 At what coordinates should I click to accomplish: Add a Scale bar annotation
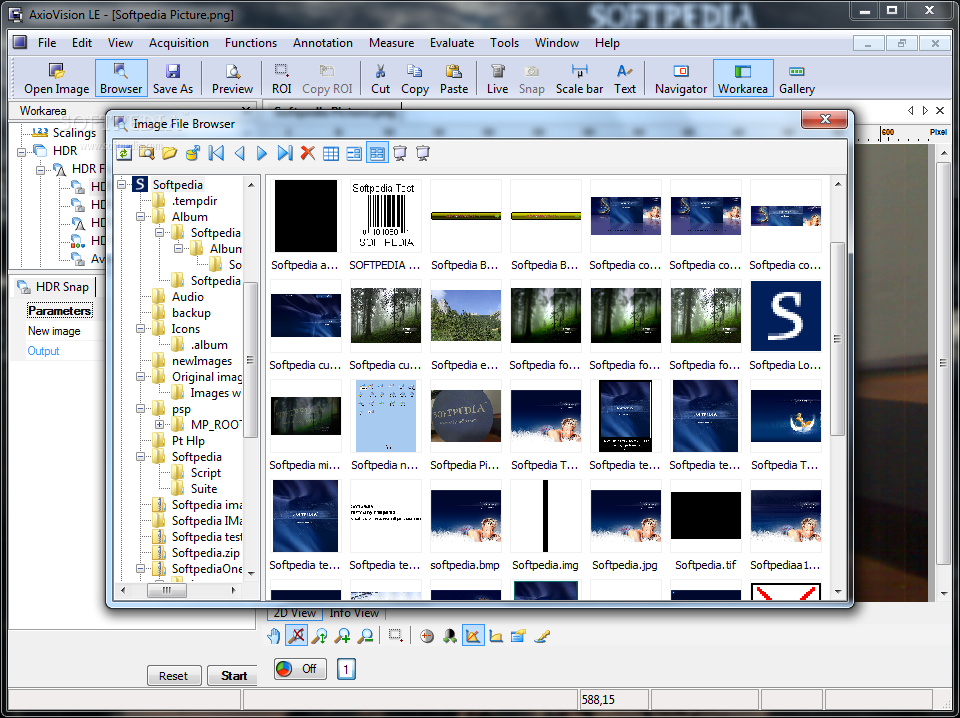(579, 78)
